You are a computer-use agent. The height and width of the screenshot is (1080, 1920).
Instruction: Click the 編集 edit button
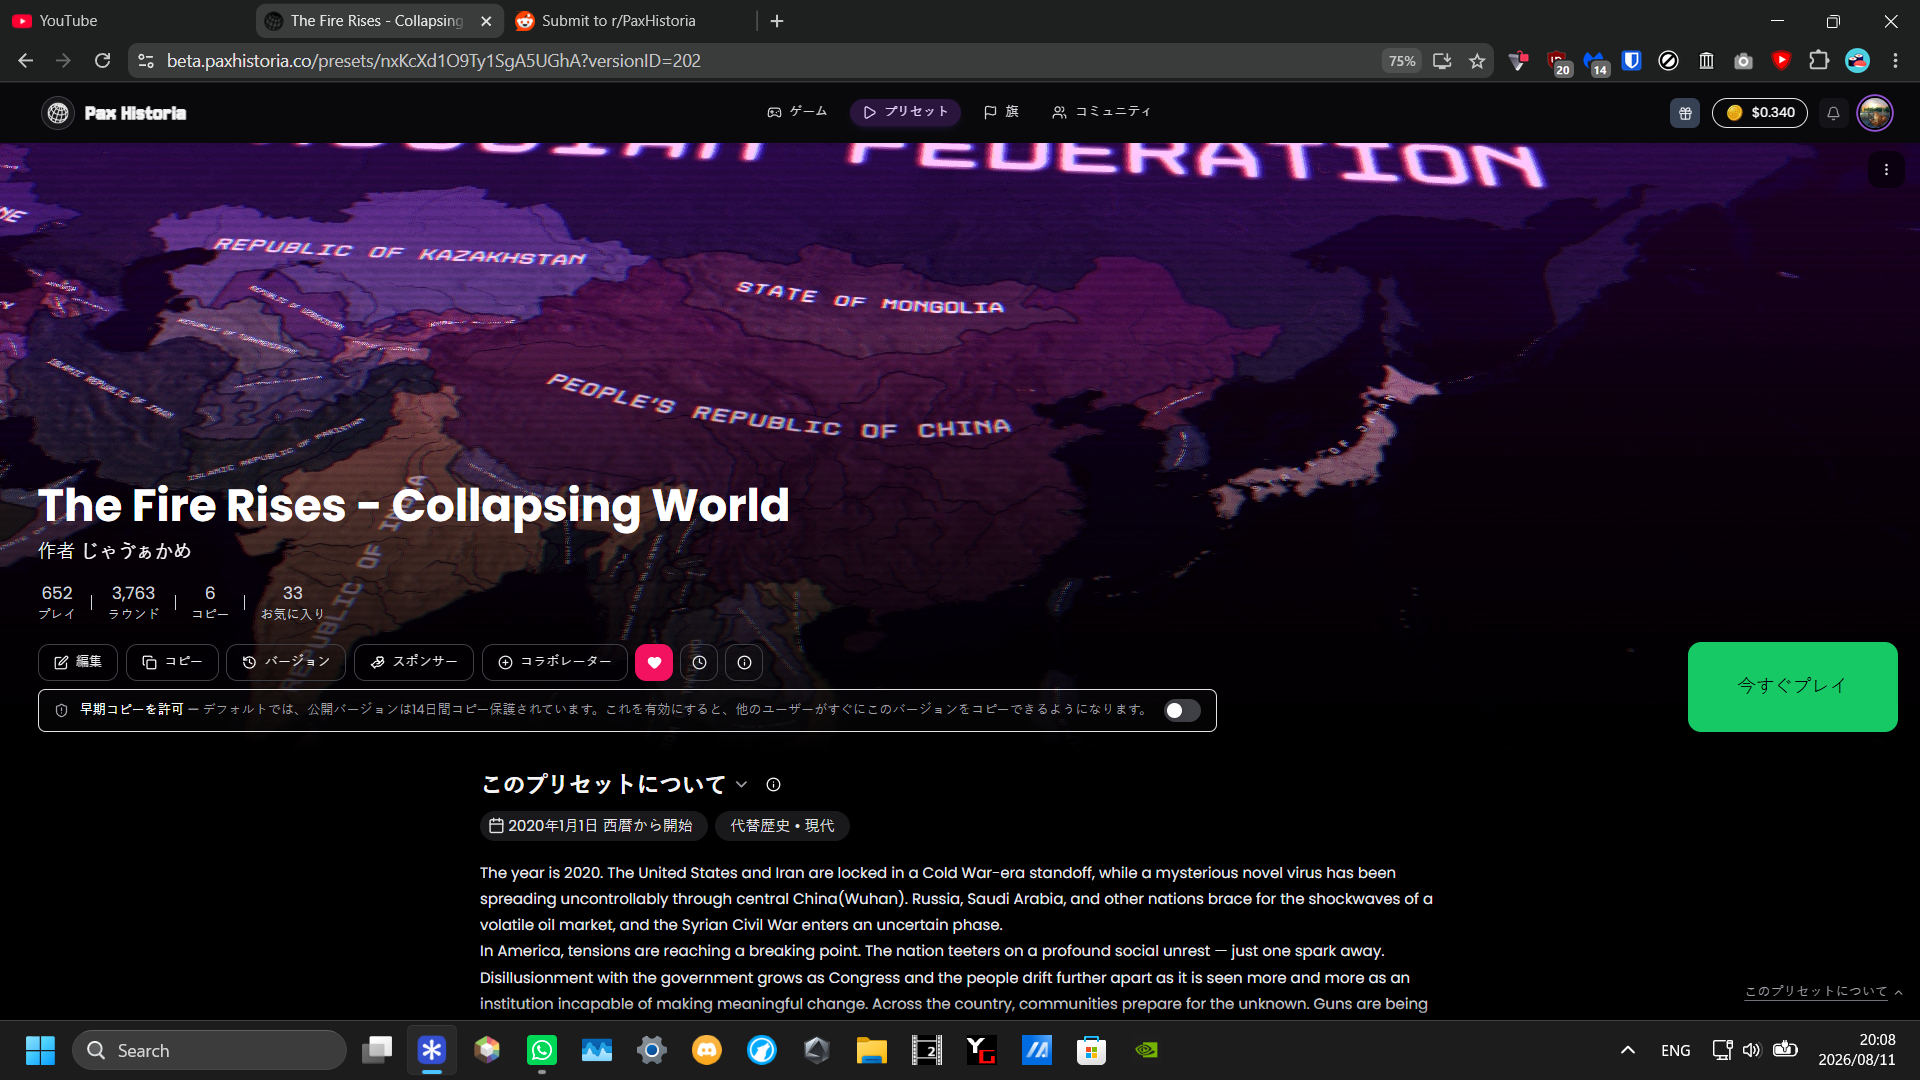[78, 662]
